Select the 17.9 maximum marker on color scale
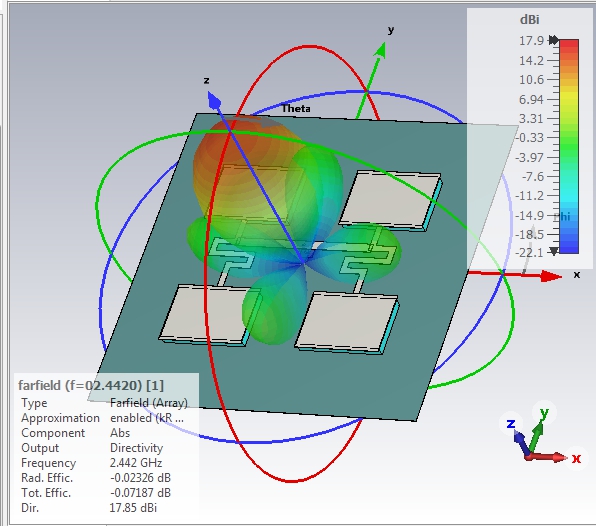The image size is (596, 526). pyautogui.click(x=554, y=40)
